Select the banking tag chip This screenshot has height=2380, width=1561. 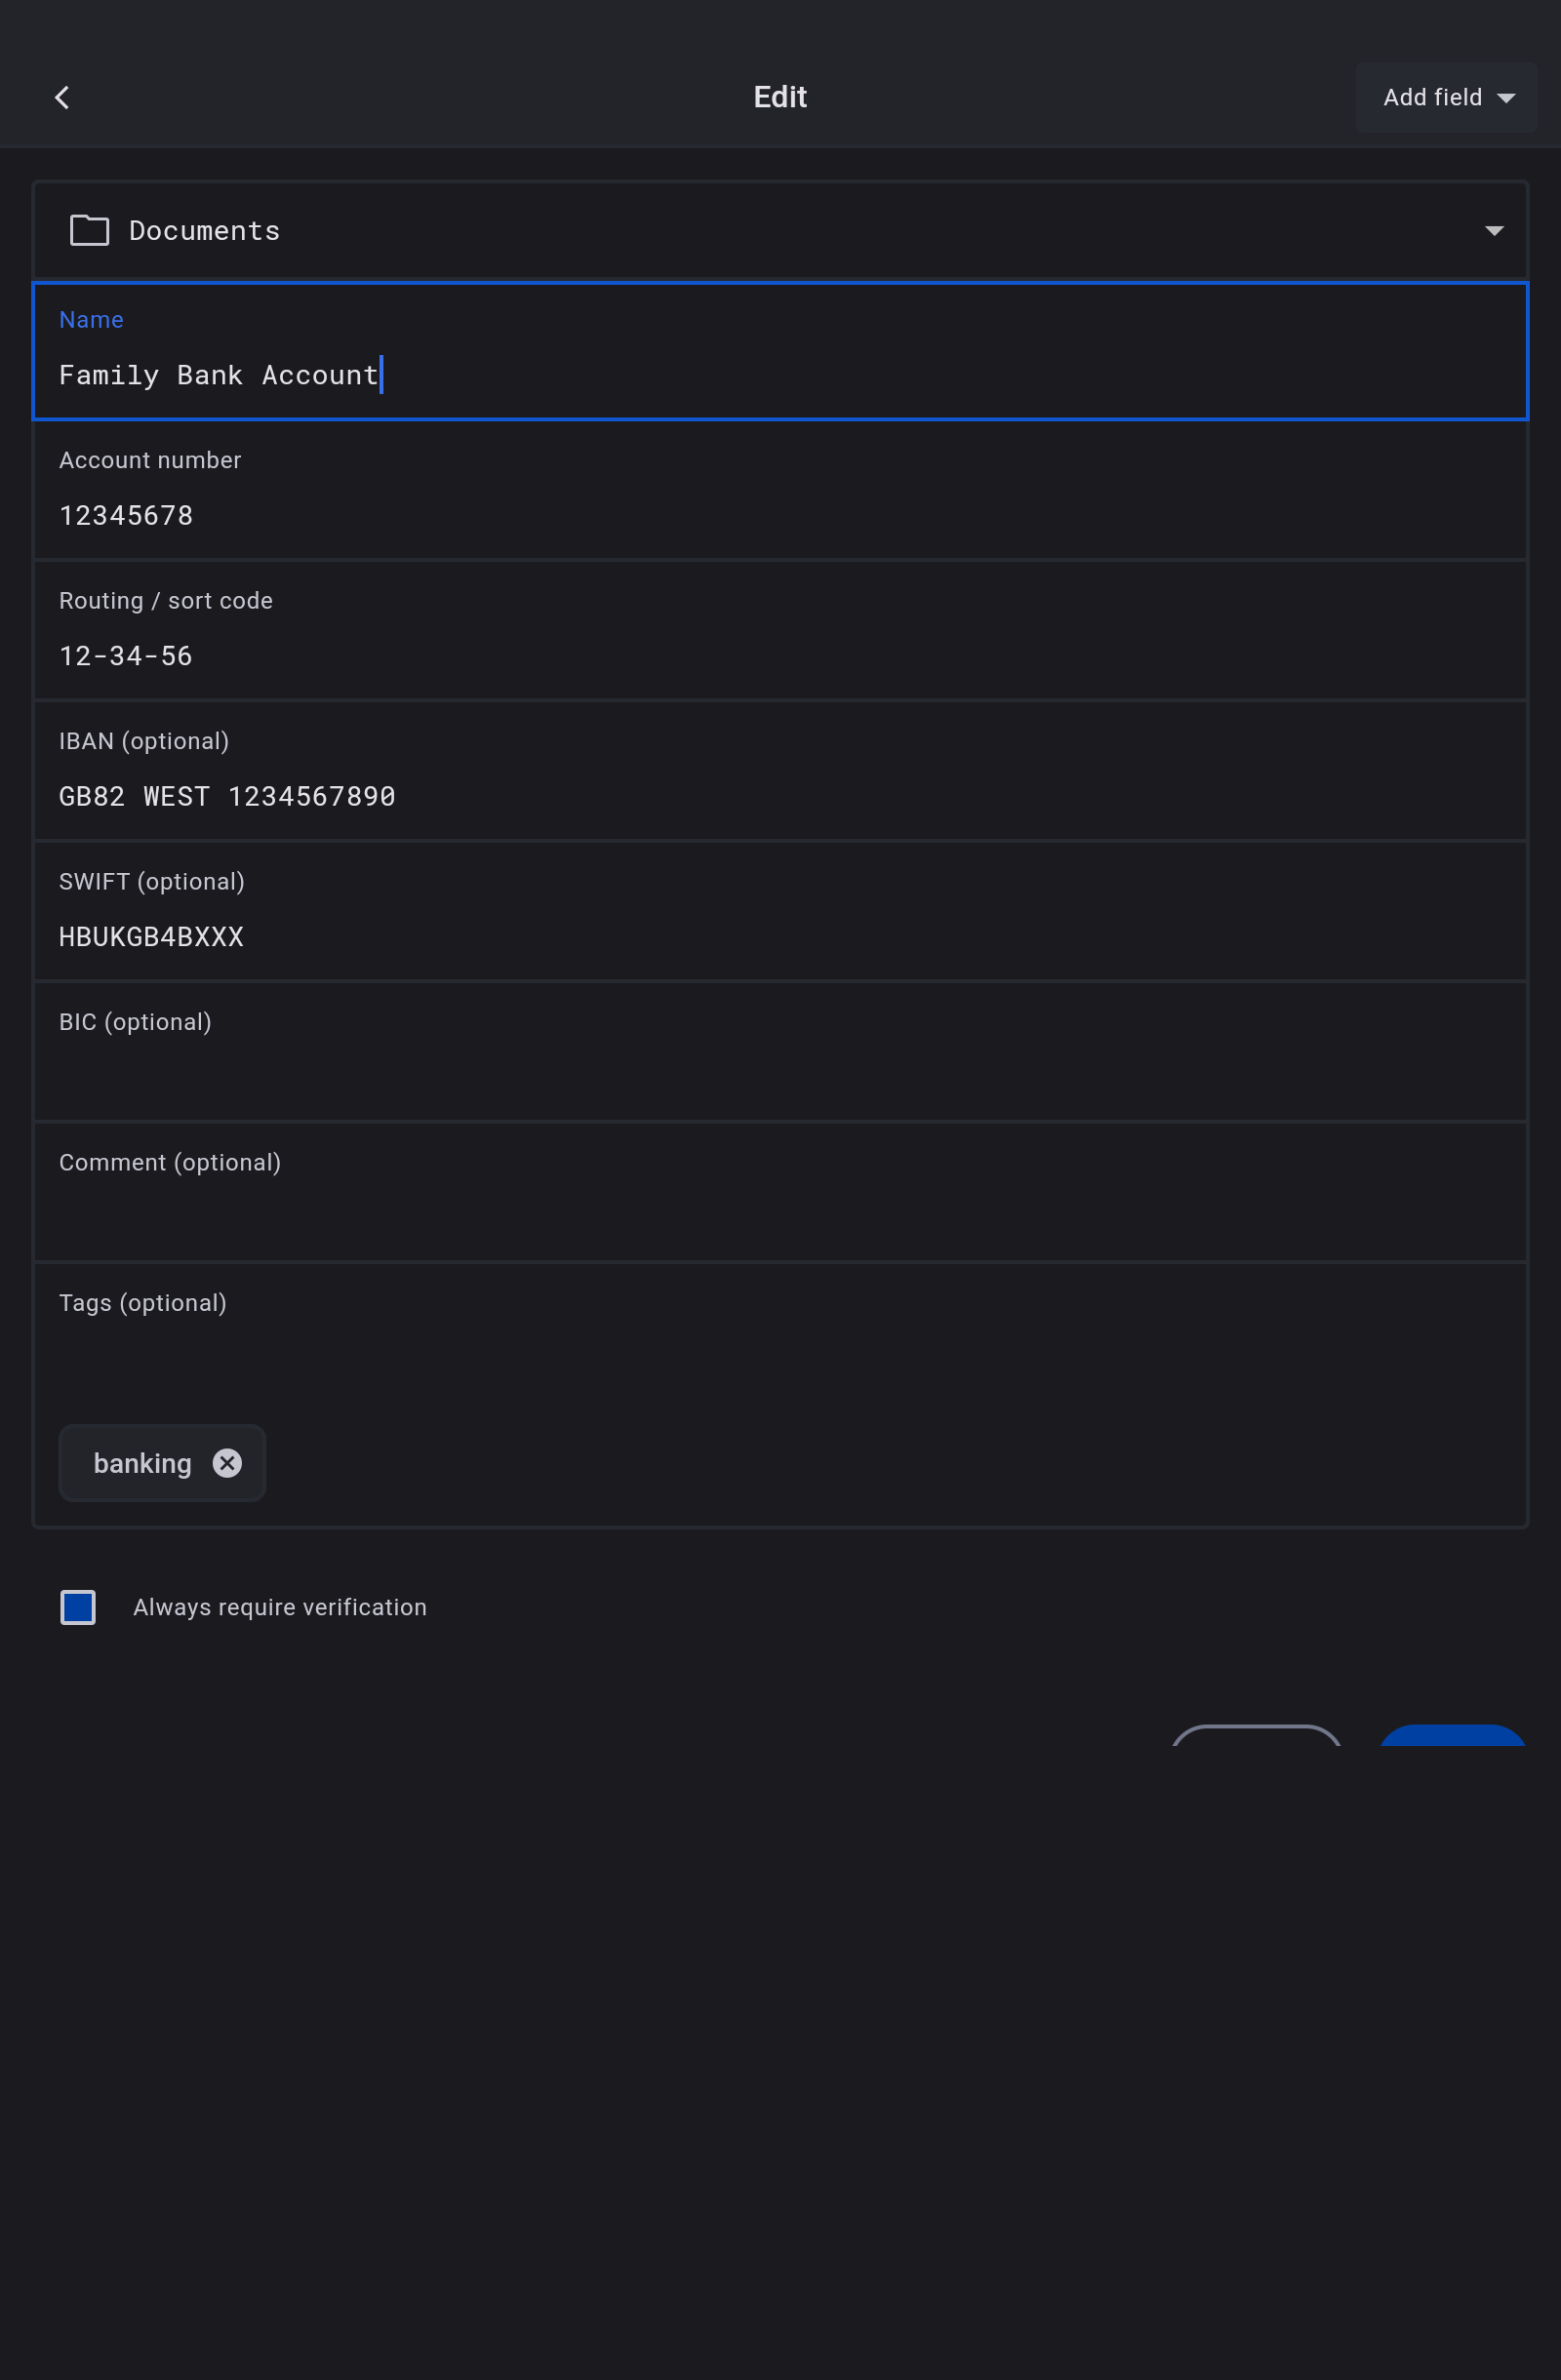pyautogui.click(x=142, y=1463)
